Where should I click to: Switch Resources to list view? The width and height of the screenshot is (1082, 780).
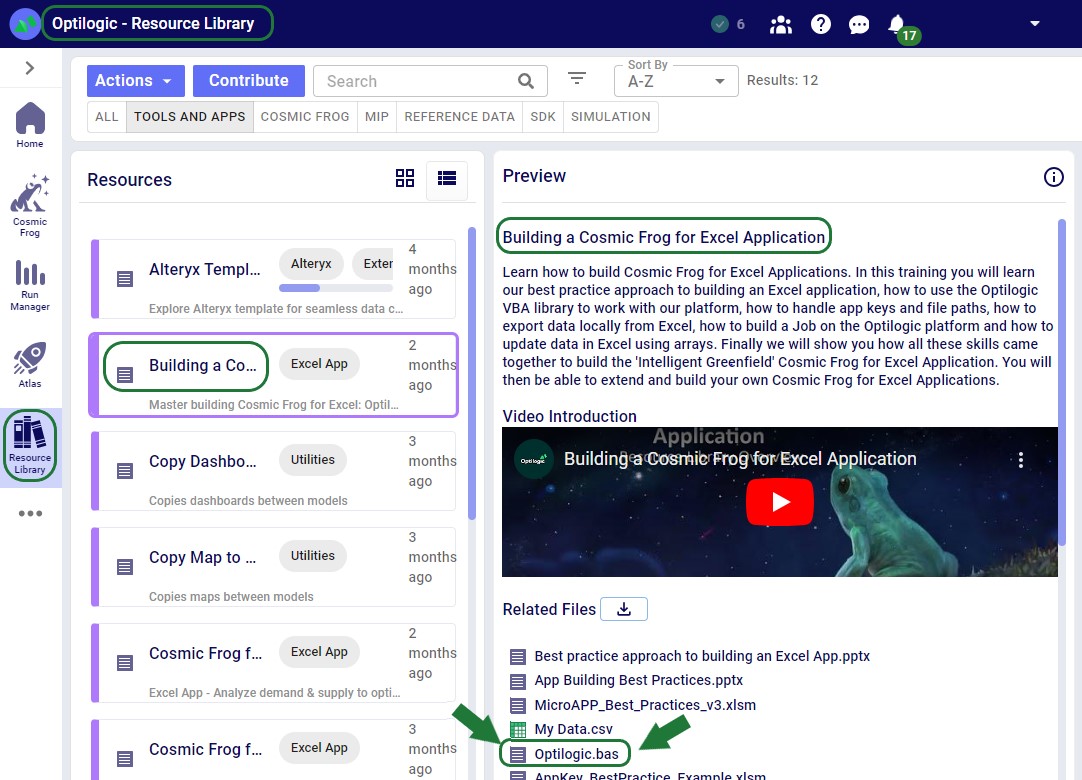[447, 179]
